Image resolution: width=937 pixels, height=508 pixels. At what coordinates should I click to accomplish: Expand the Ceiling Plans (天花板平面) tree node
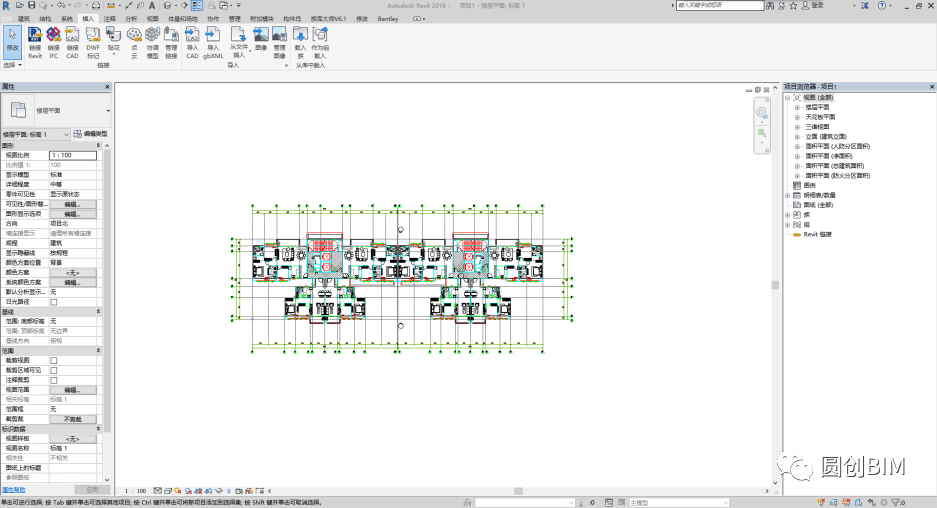[797, 117]
